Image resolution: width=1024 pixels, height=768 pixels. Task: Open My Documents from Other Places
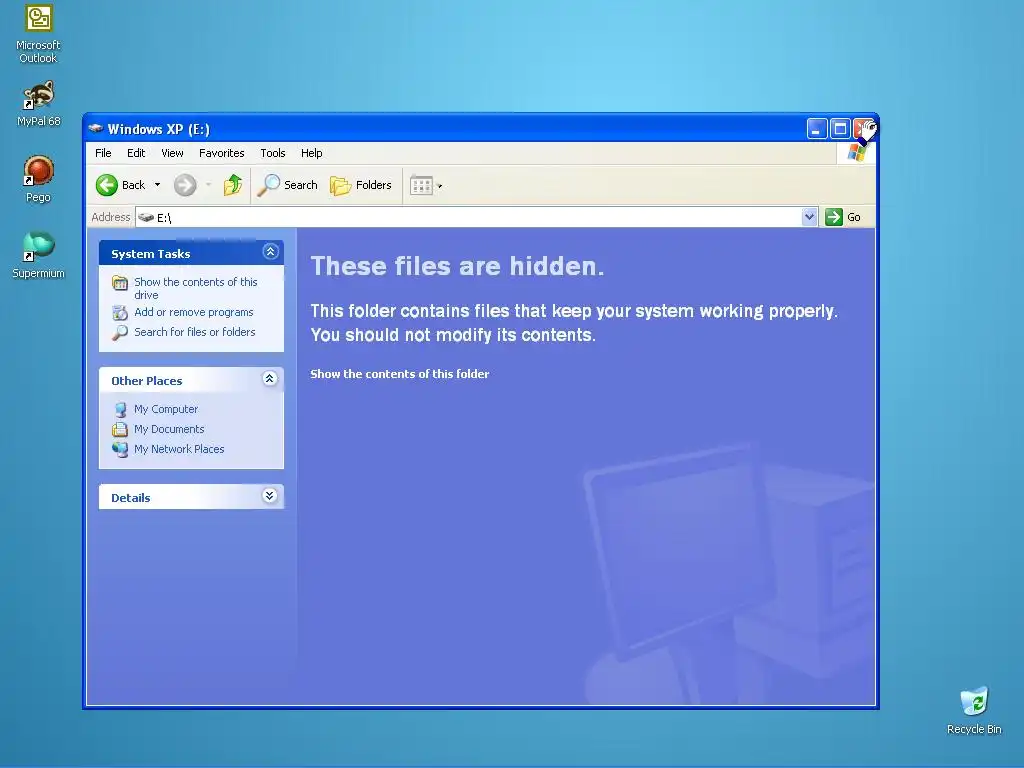click(169, 429)
